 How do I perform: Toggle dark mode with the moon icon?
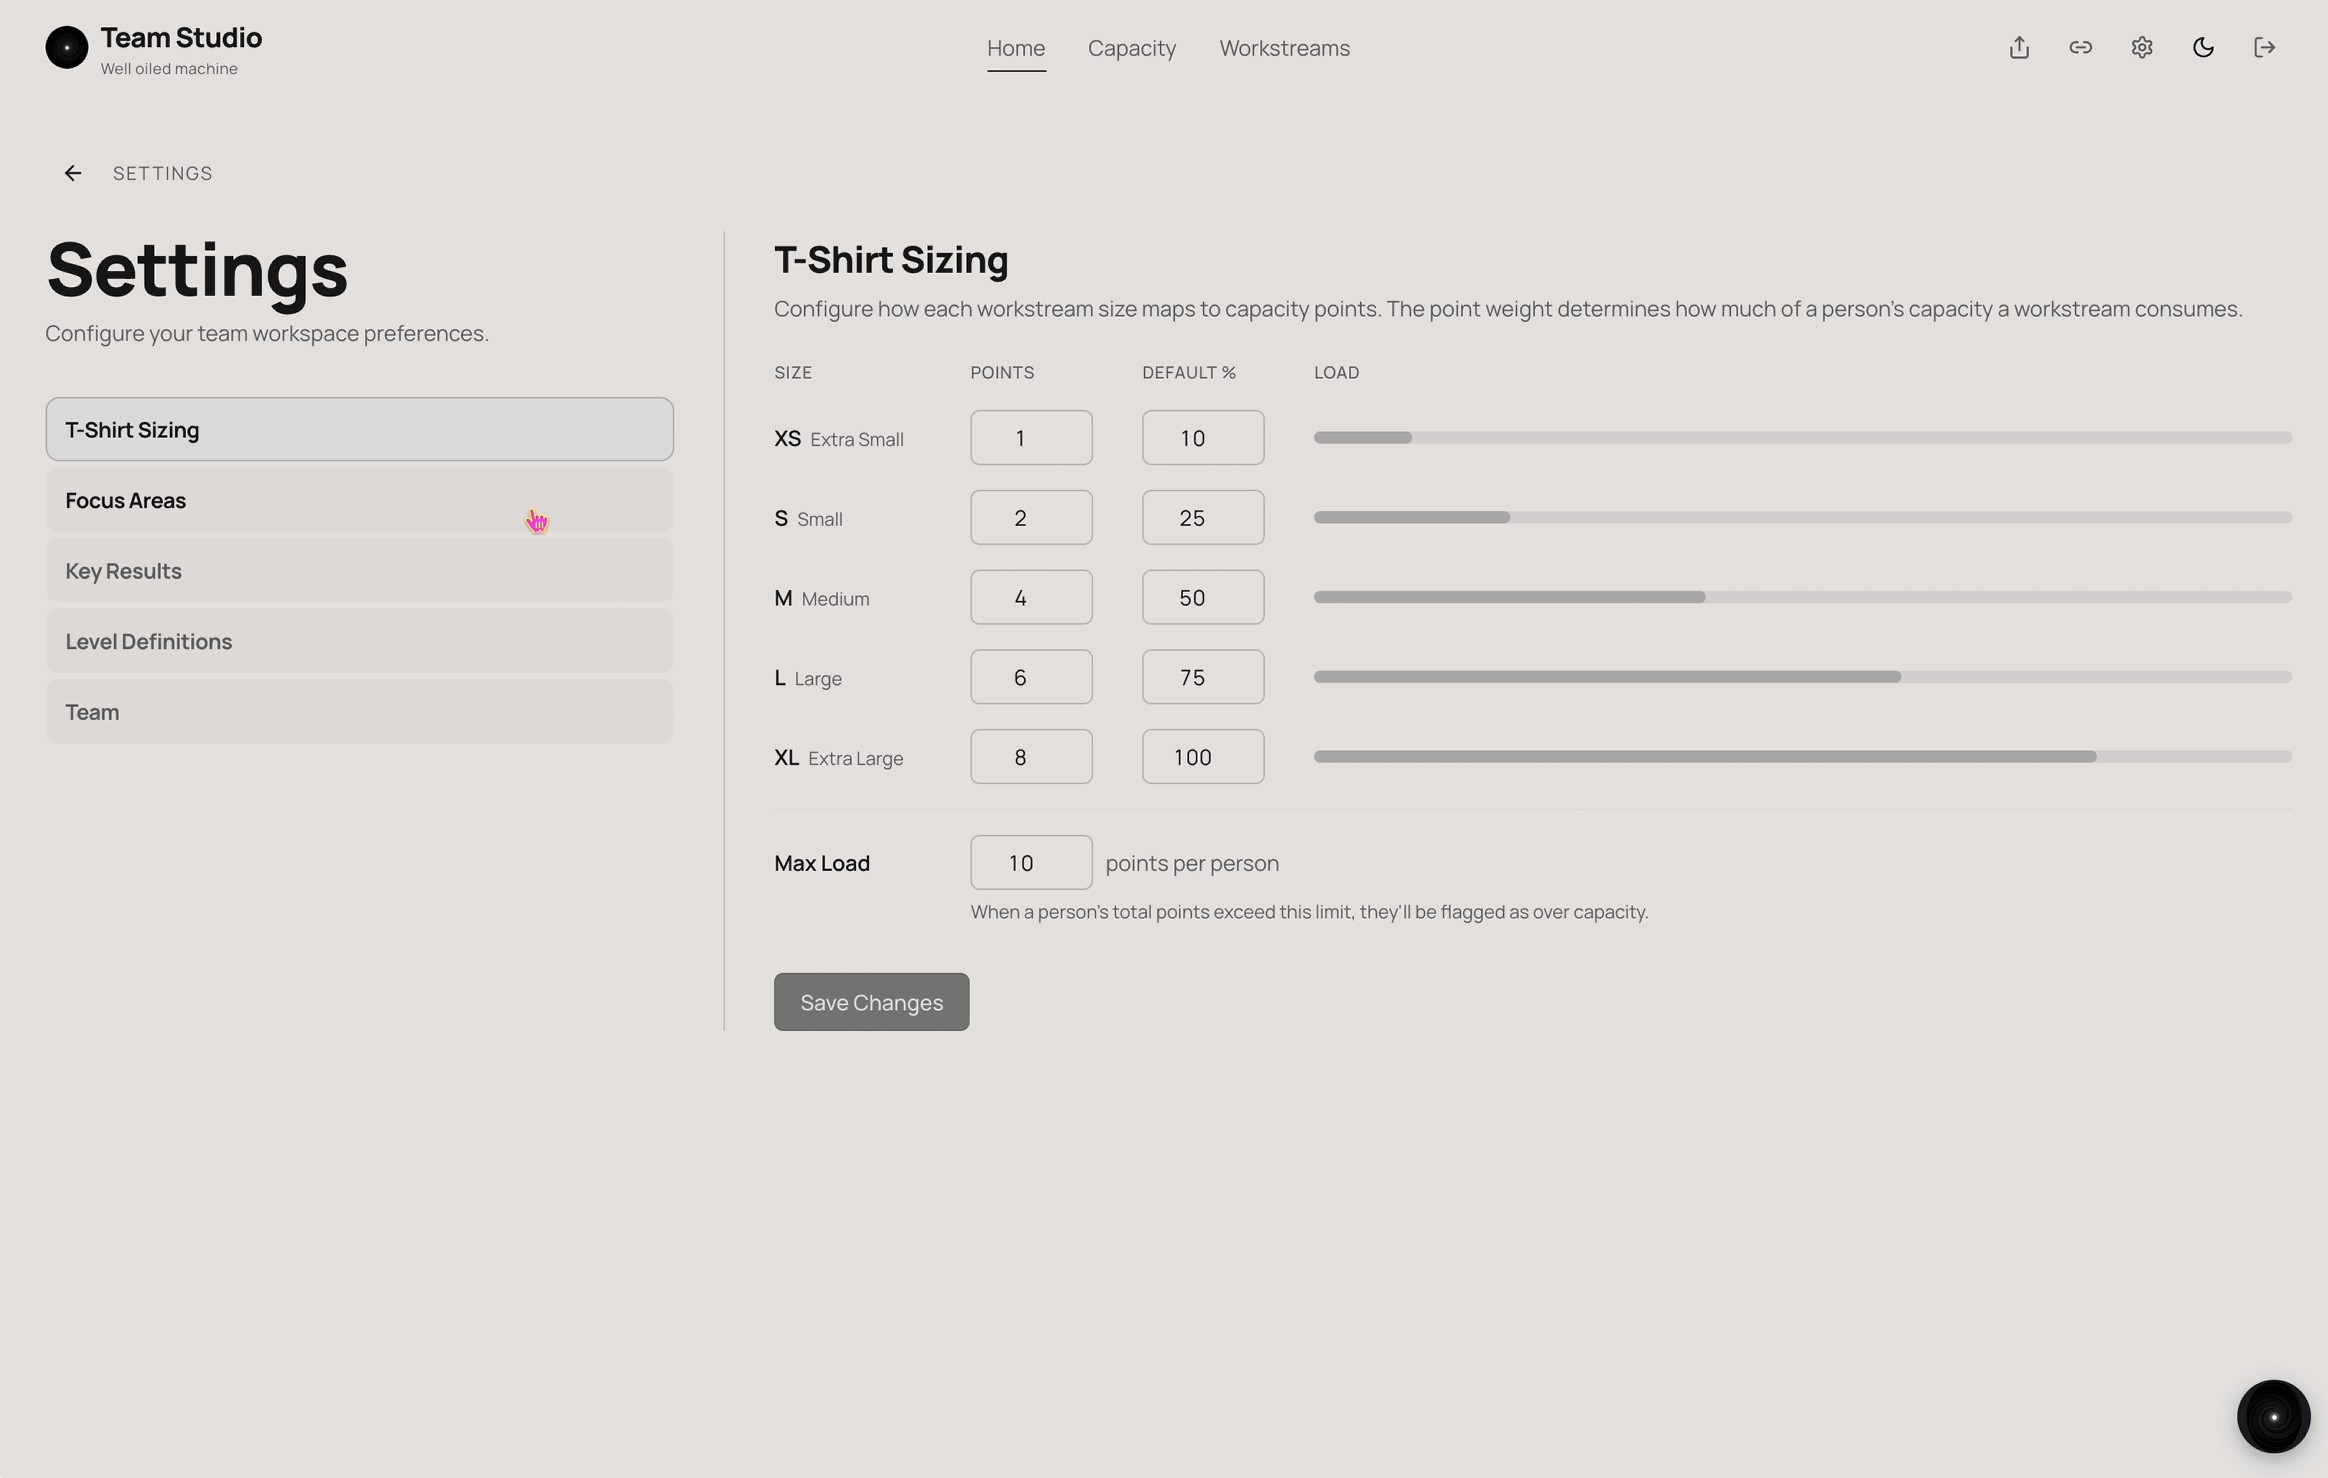click(x=2203, y=47)
